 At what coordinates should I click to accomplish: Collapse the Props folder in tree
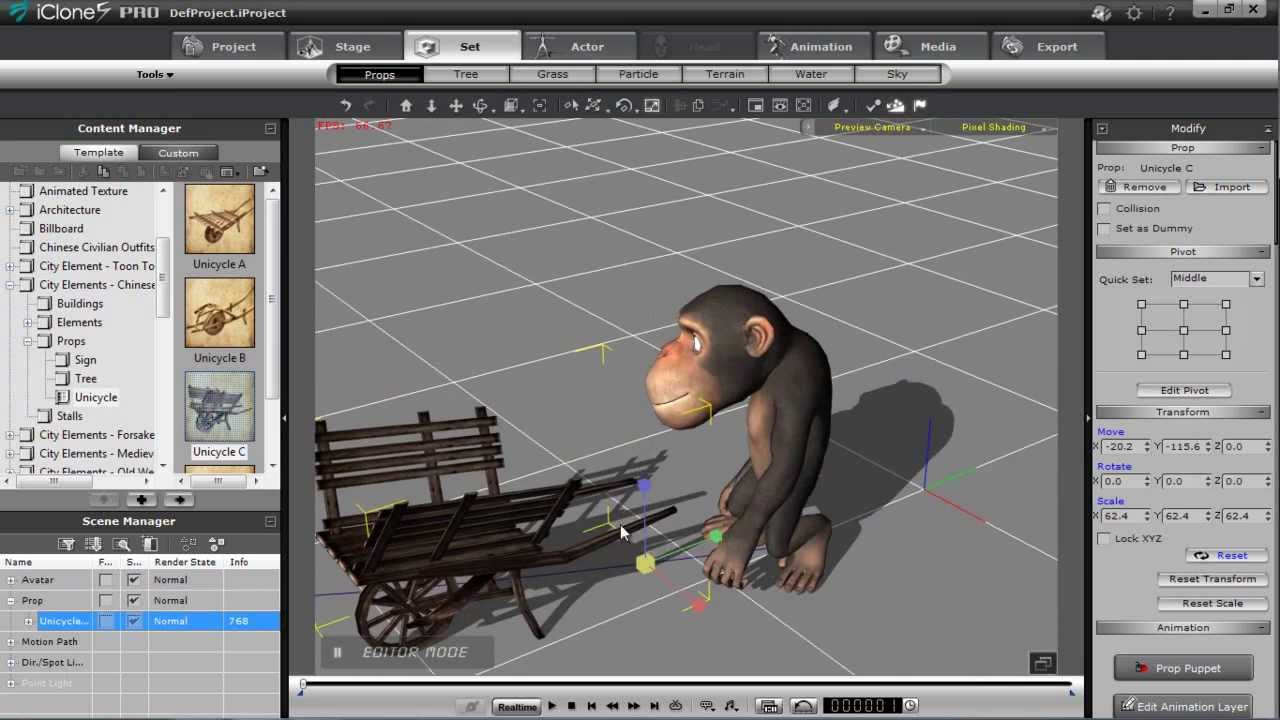[x=28, y=341]
